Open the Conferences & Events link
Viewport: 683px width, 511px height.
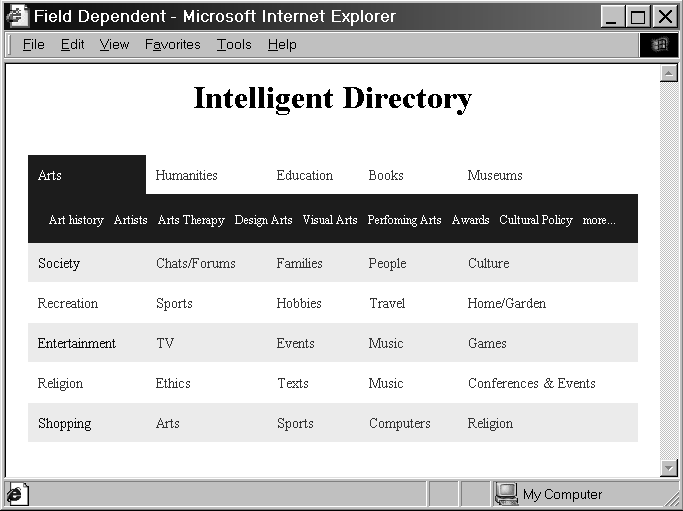[x=531, y=383]
